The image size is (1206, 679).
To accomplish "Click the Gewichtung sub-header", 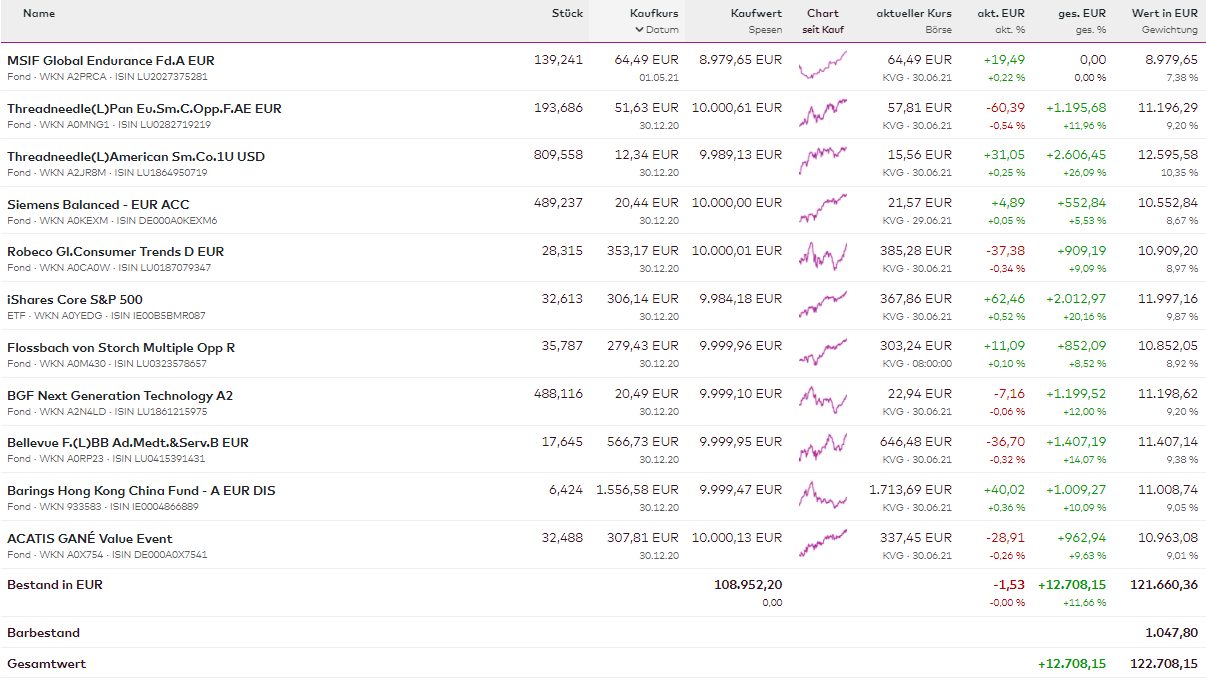I will (1170, 30).
